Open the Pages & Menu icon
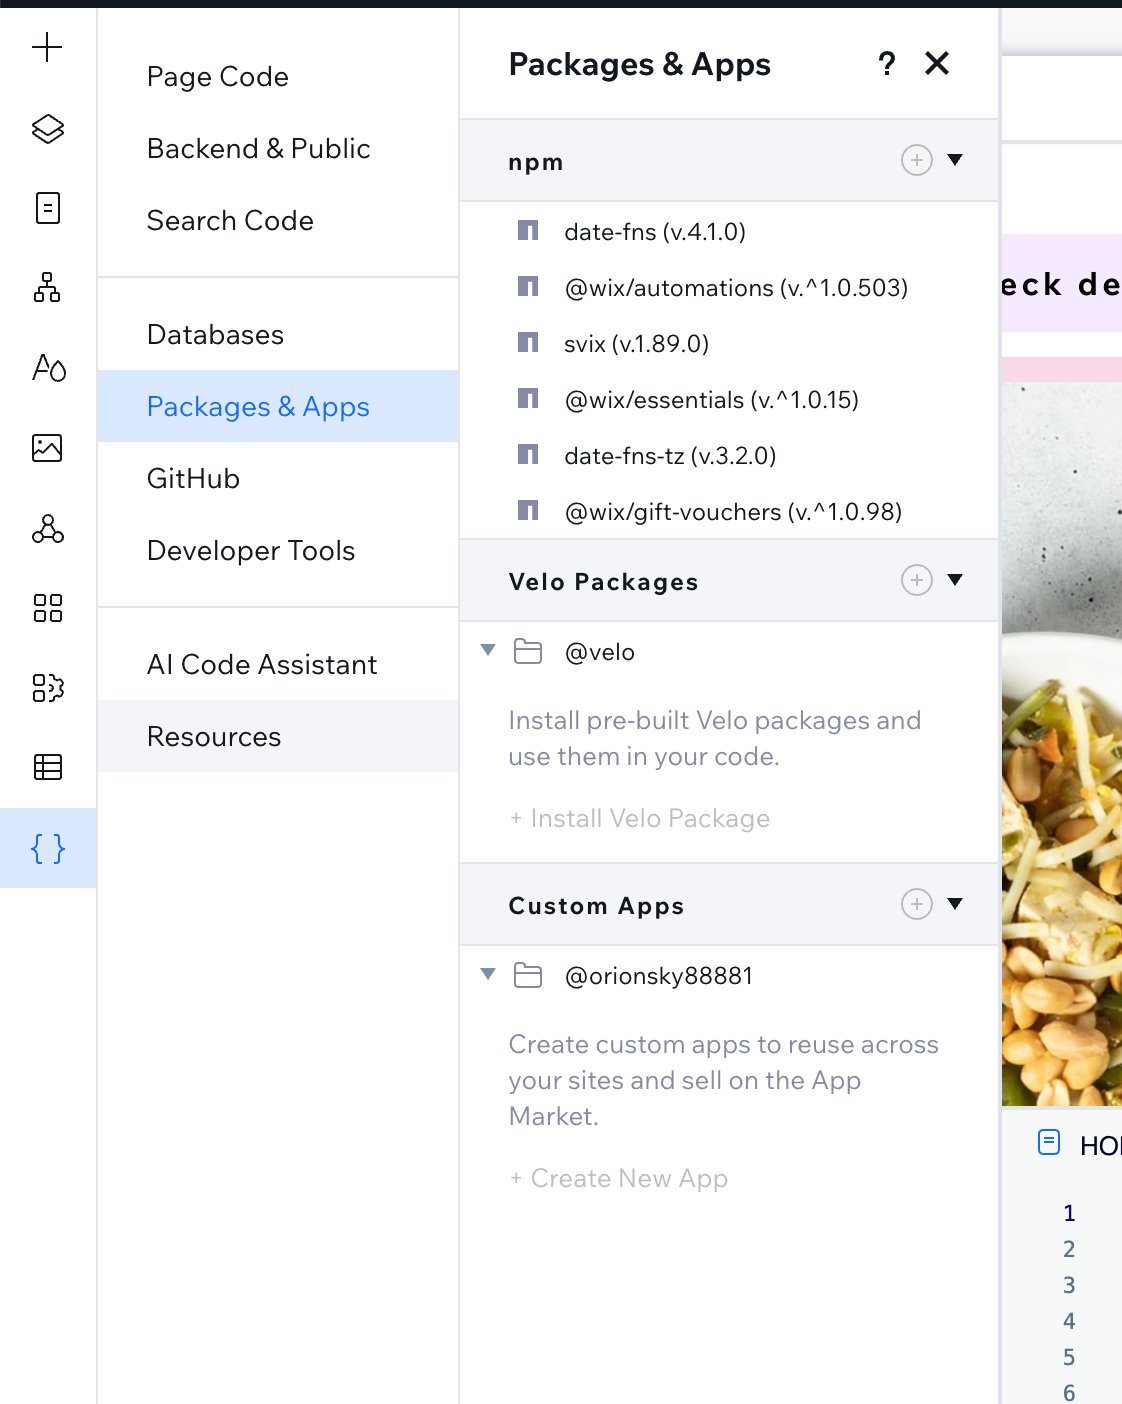1122x1404 pixels. coord(47,208)
